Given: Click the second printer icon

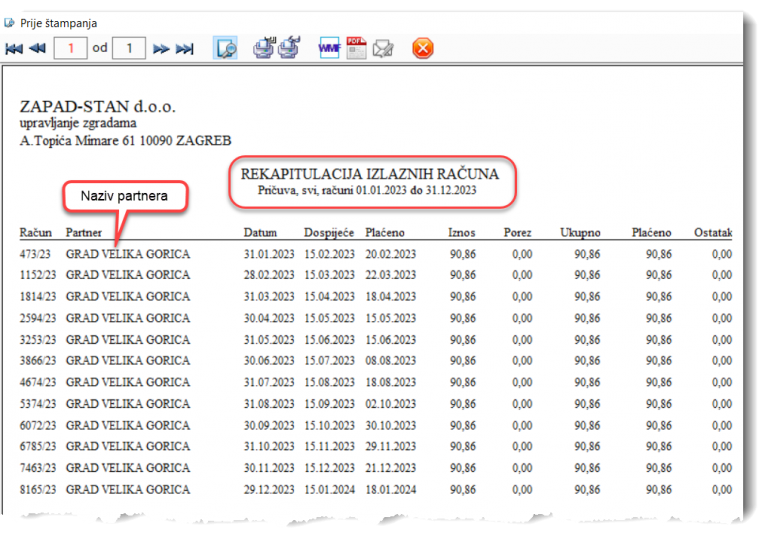Looking at the screenshot, I should (289, 48).
